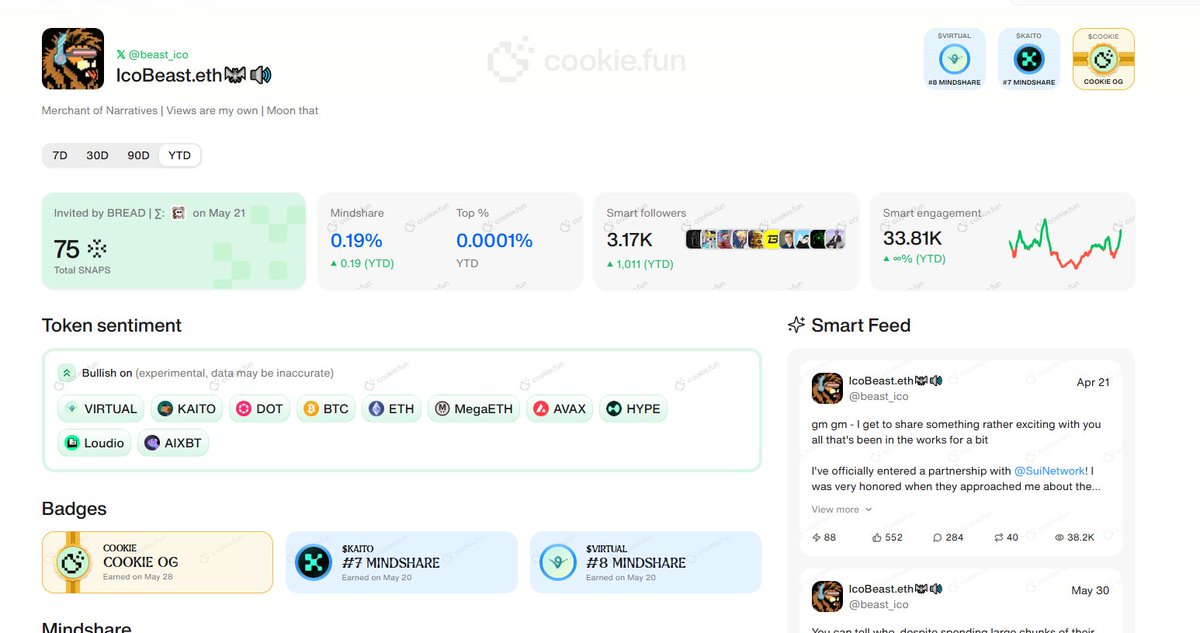
Task: Click the Virtual logo icon in Badges
Action: tap(558, 563)
